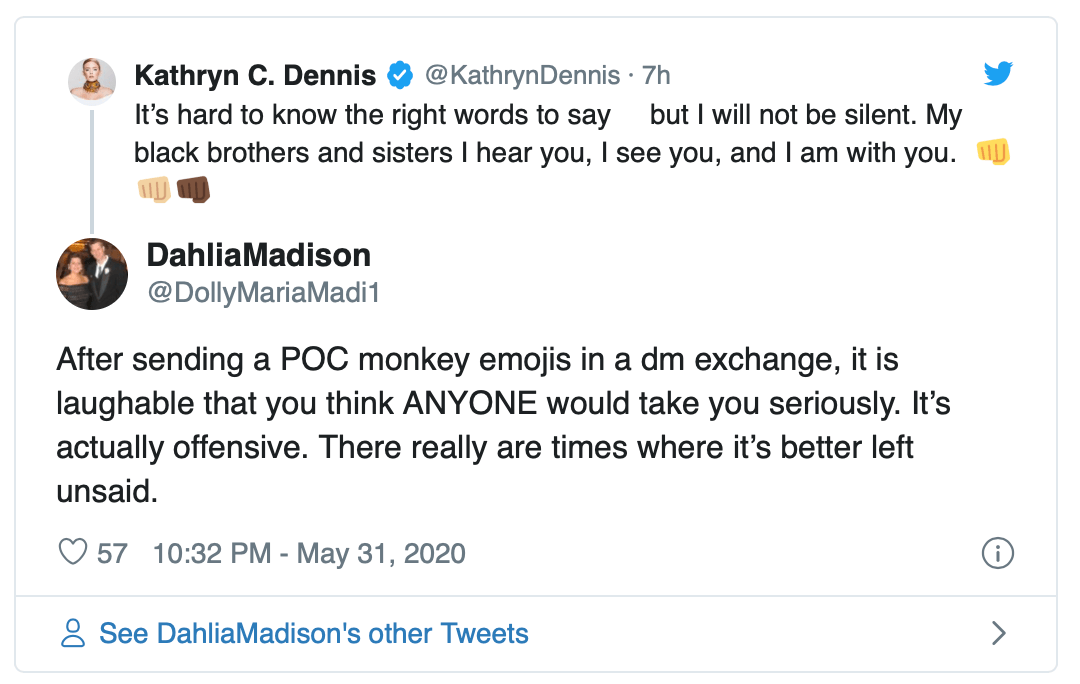The width and height of the screenshot is (1080, 684).
Task: Click the dark-skin fist emoji
Action: (x=193, y=190)
